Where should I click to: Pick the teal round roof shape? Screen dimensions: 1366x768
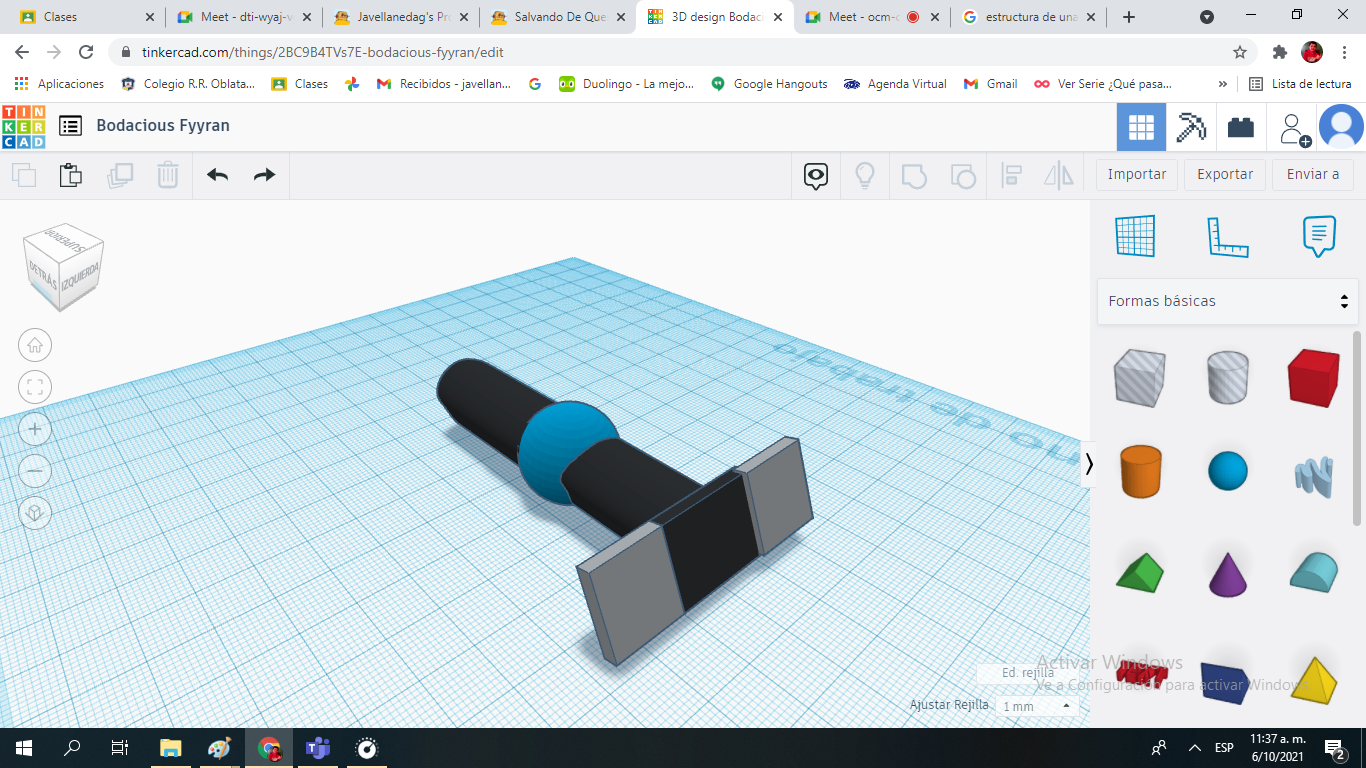(1313, 571)
